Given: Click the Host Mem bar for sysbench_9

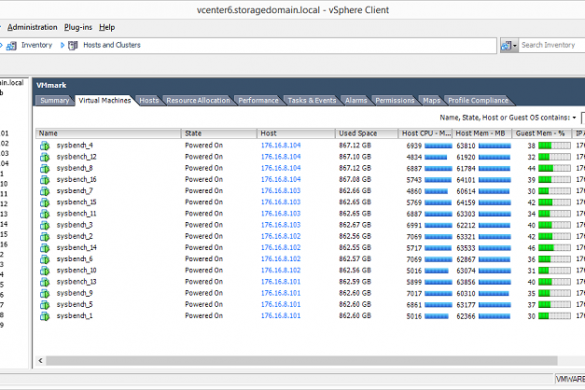Looking at the screenshot, I should (494, 294).
